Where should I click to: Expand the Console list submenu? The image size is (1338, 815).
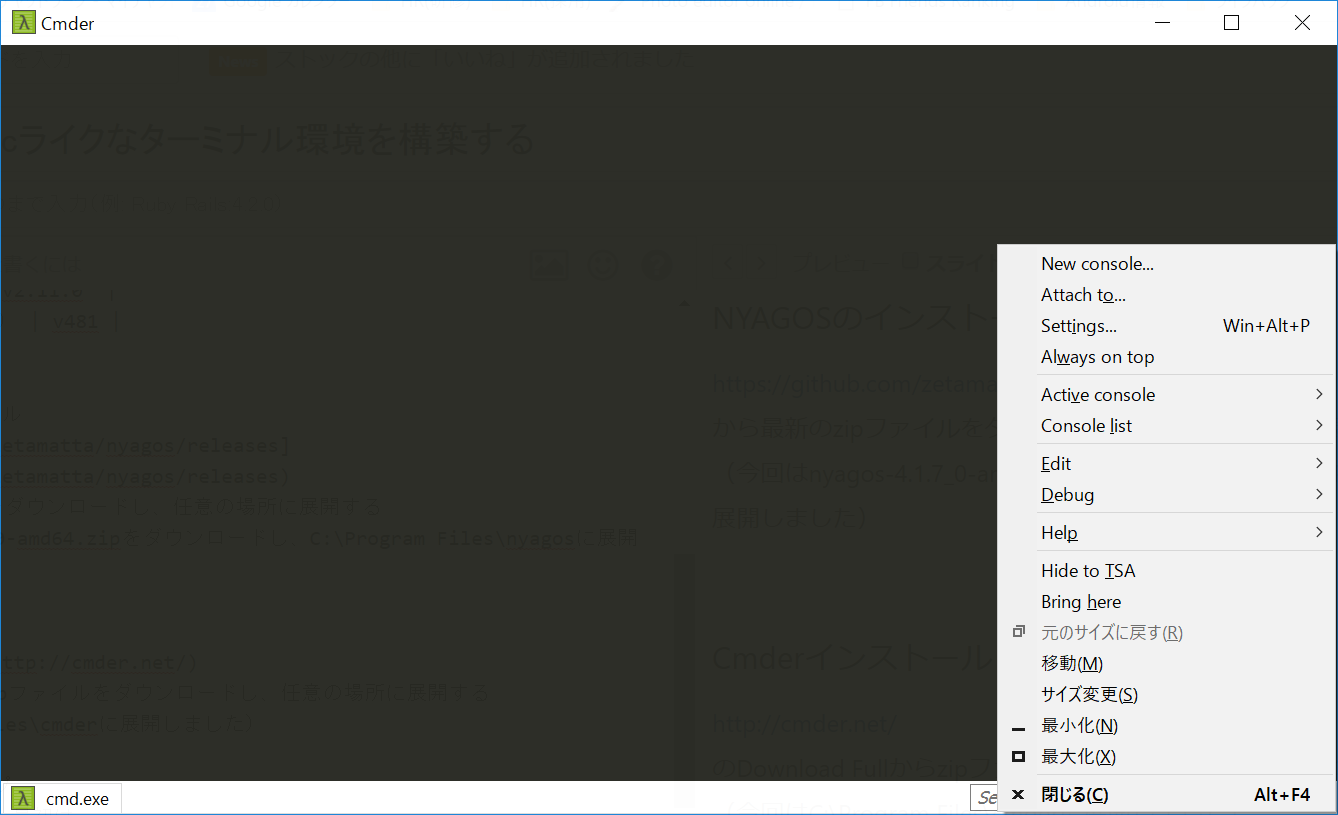click(1166, 426)
